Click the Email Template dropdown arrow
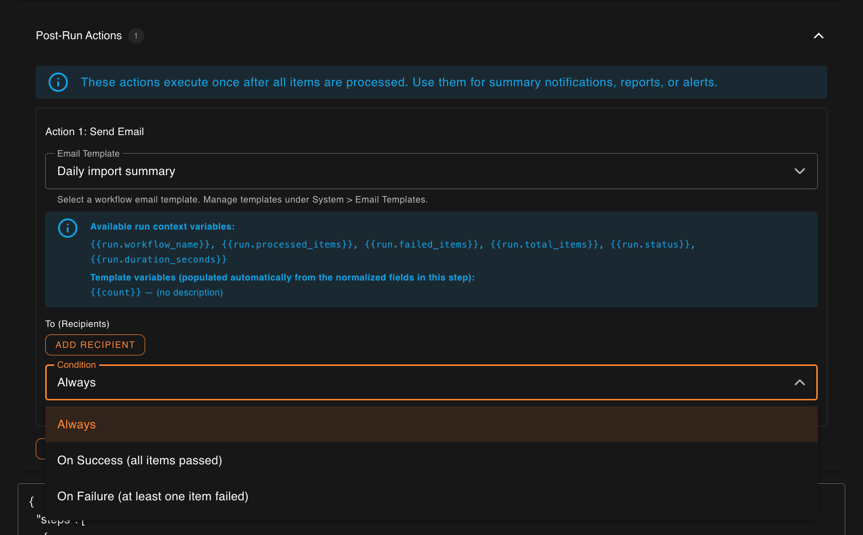 coord(799,171)
